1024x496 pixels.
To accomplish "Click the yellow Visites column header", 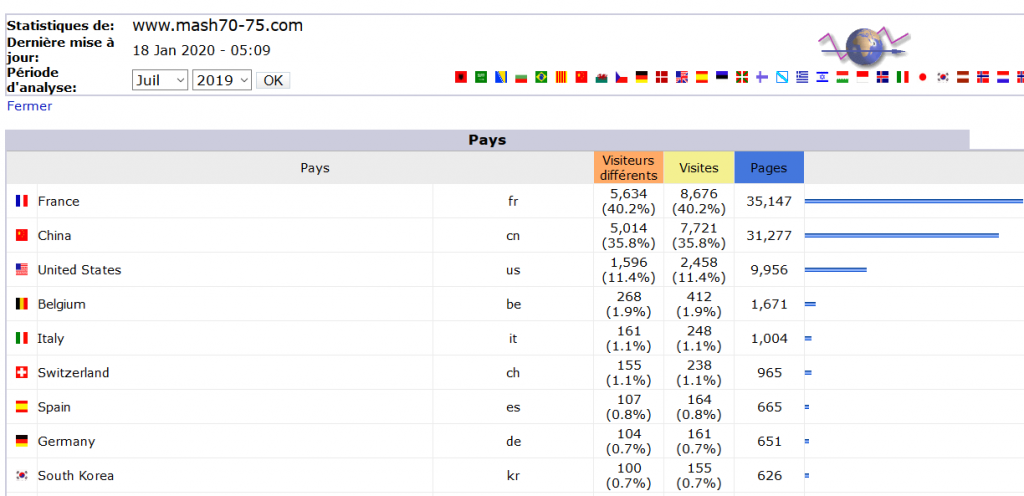I will click(699, 168).
